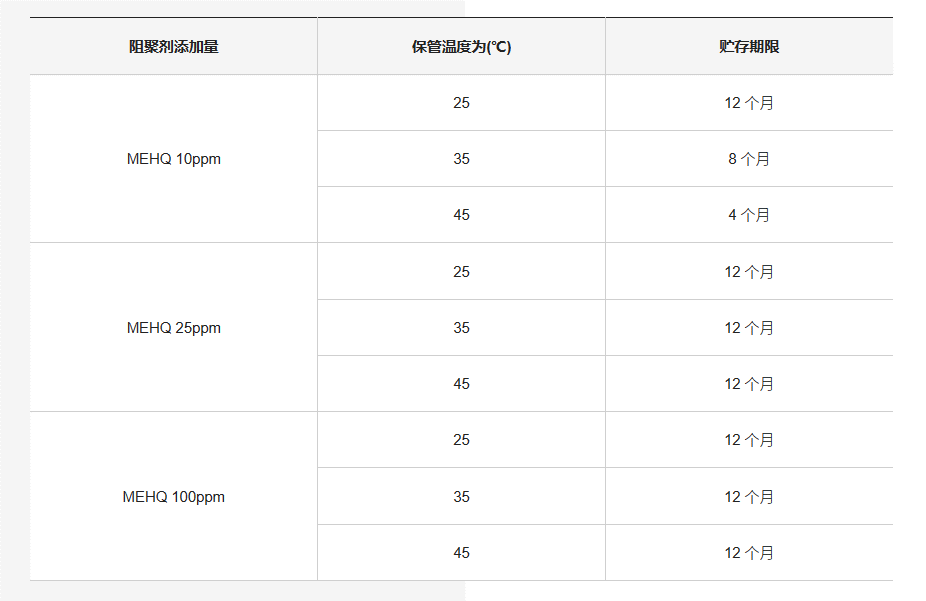Select the MEHQ 25ppm cell
Image resolution: width=926 pixels, height=601 pixels.
tap(173, 328)
